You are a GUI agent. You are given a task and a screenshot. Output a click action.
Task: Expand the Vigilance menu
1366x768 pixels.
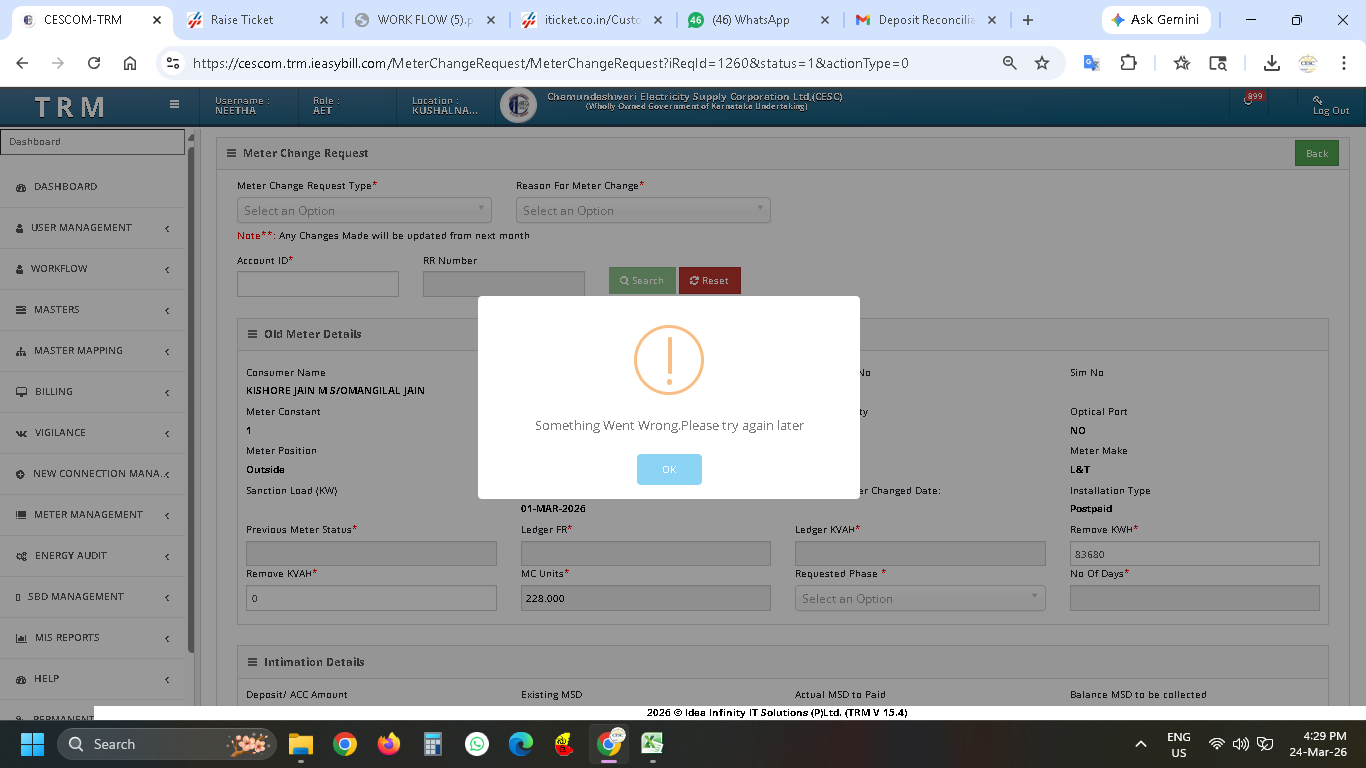(x=93, y=433)
